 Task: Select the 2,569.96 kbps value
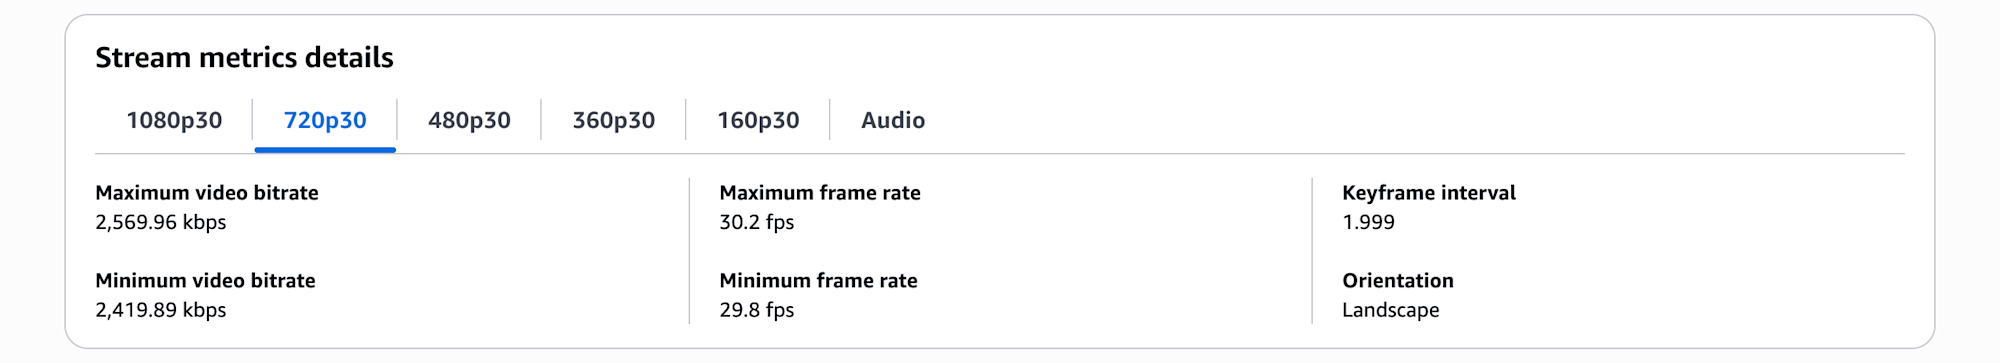tap(161, 222)
